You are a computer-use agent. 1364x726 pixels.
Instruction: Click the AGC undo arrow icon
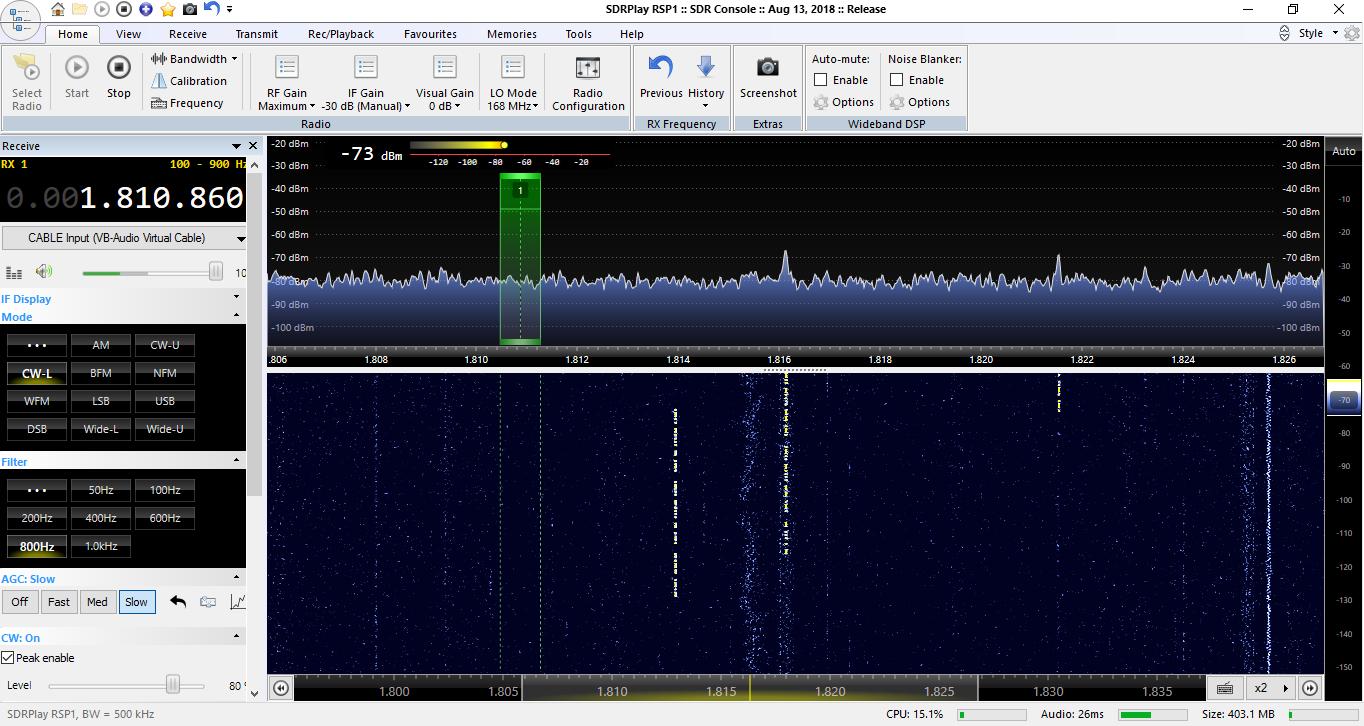[x=178, y=602]
